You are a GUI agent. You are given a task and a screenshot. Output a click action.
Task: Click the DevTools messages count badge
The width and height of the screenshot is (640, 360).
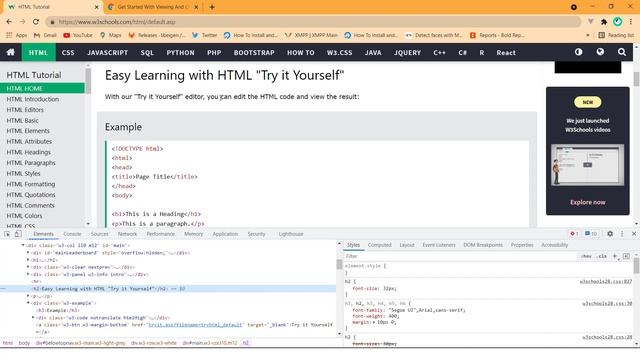tap(591, 234)
